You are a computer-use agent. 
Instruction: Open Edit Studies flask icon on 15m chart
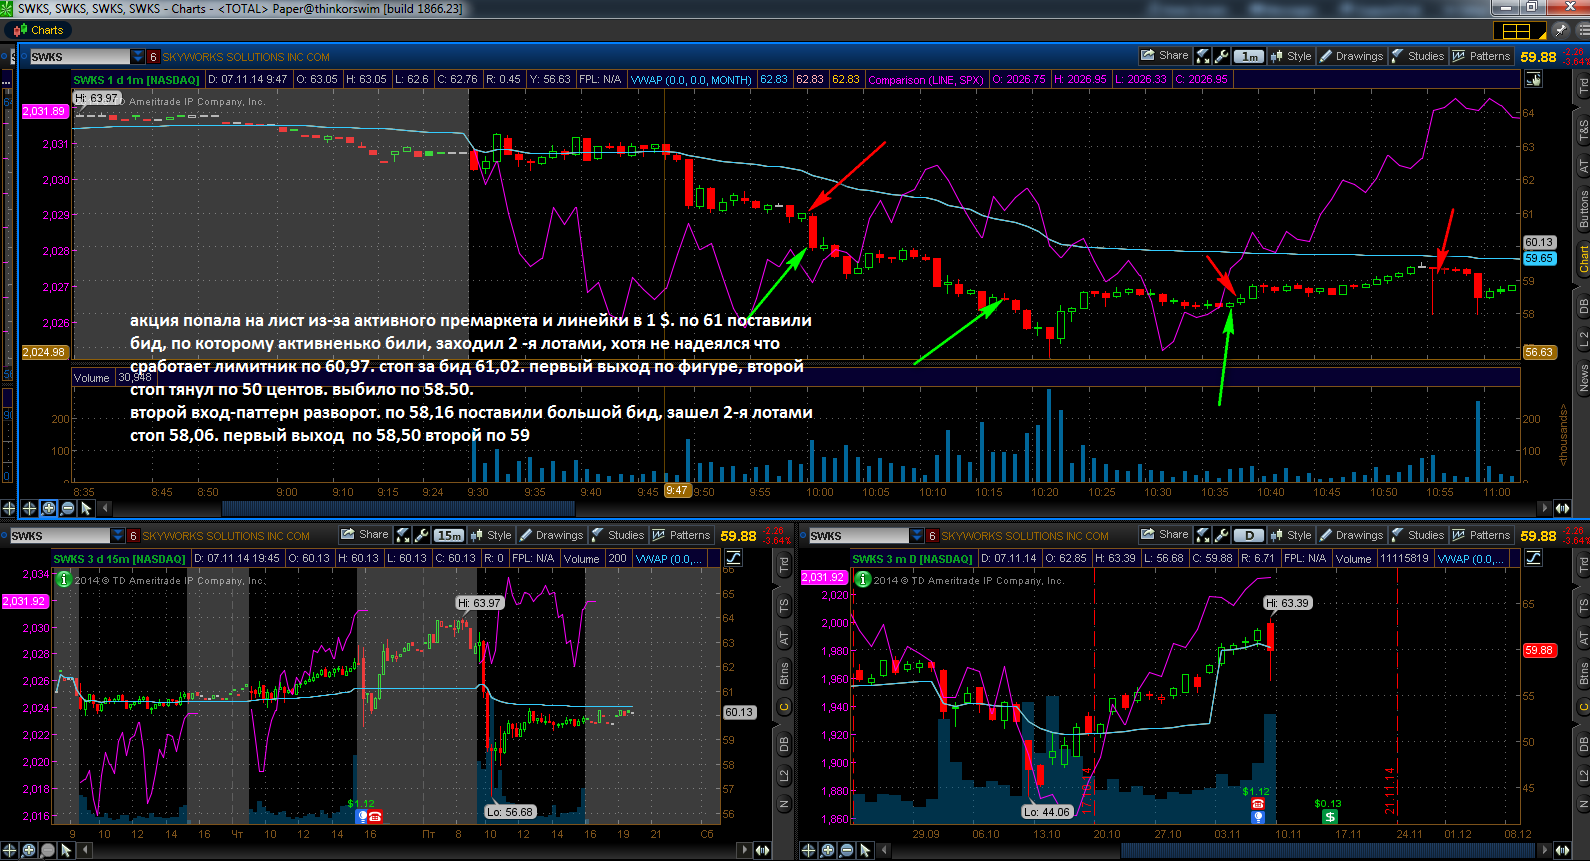[403, 535]
